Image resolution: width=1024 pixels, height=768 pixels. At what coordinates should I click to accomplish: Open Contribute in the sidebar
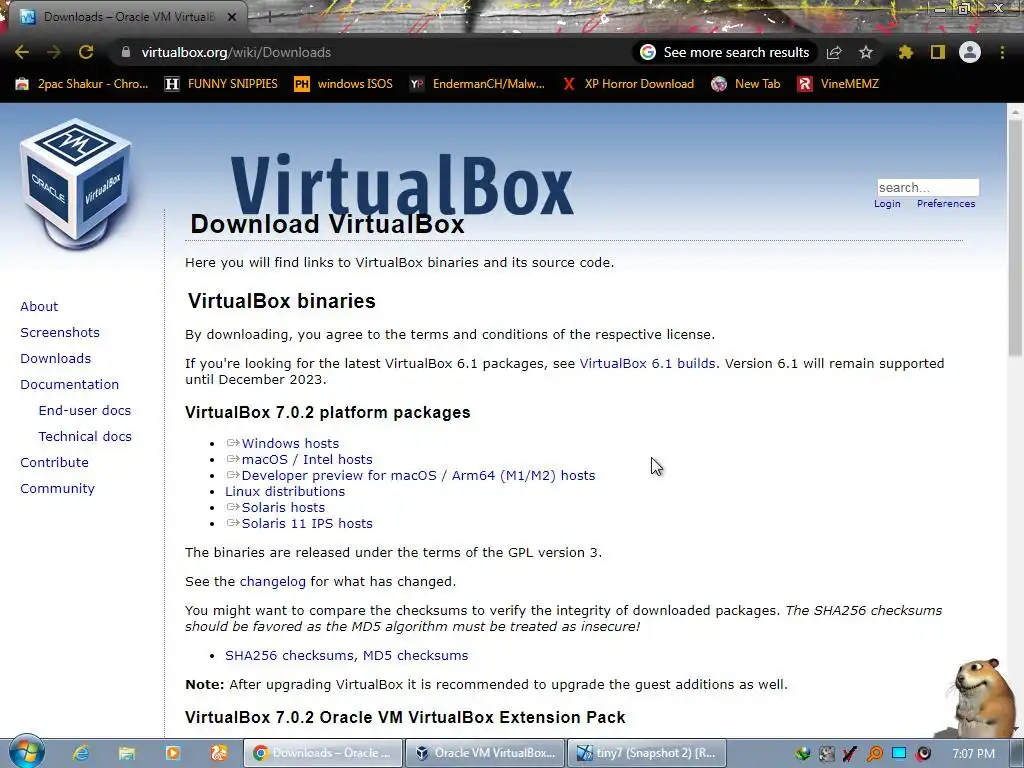tap(54, 462)
